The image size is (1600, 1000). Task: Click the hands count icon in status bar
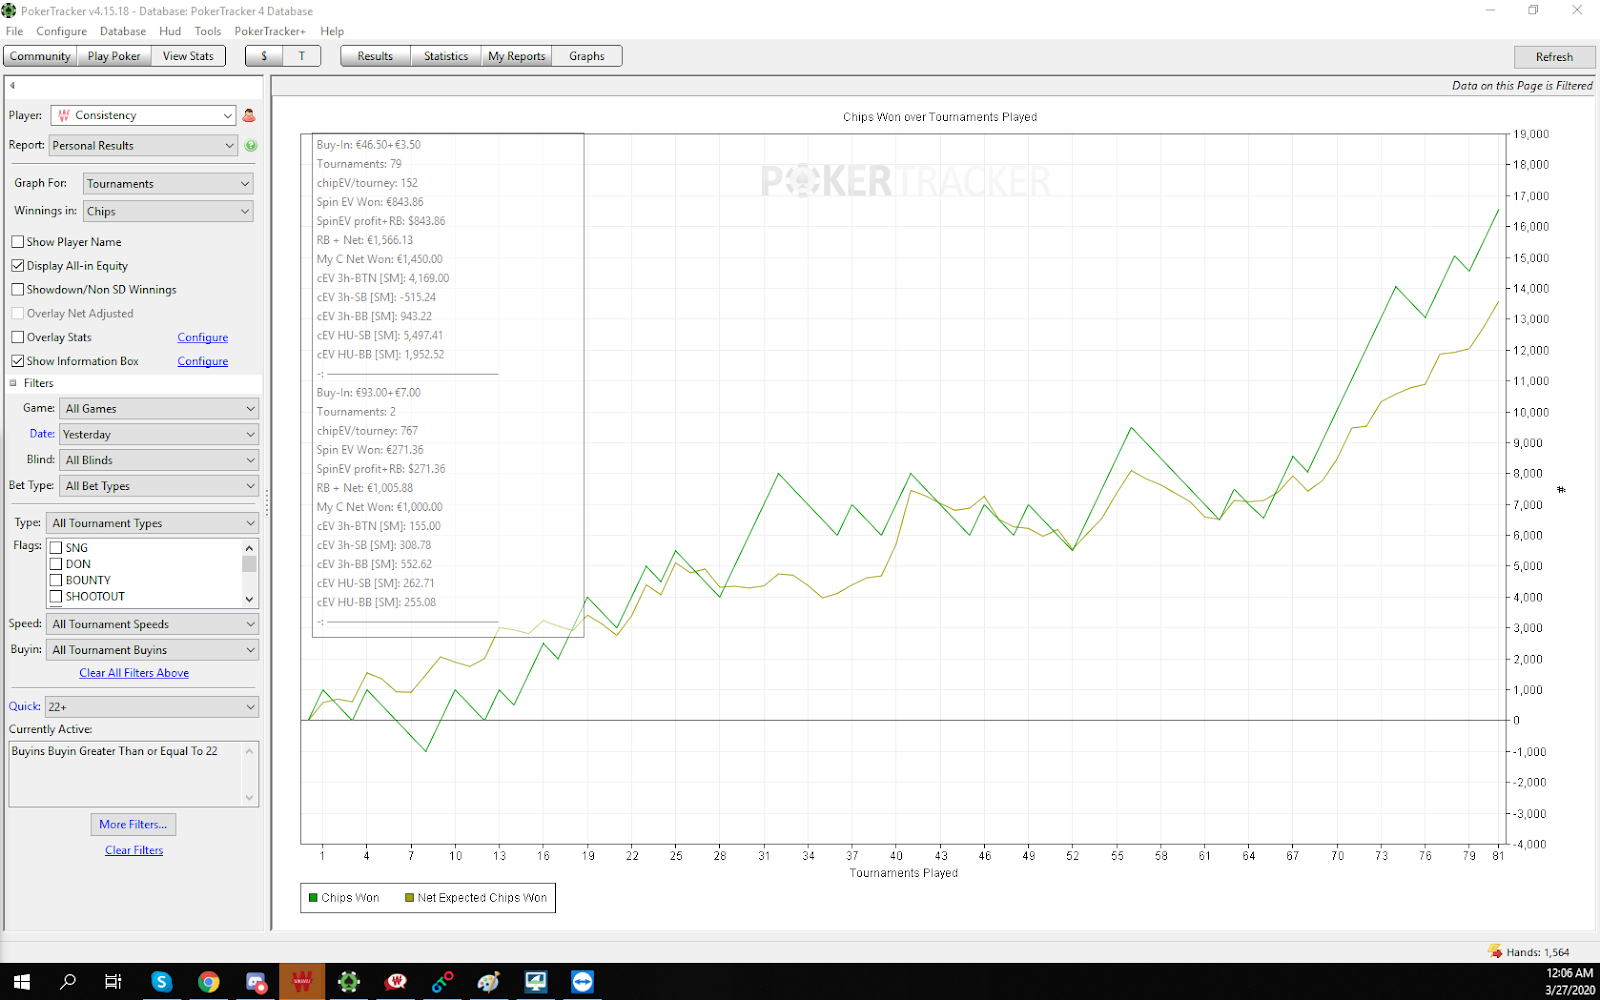pyautogui.click(x=1495, y=951)
